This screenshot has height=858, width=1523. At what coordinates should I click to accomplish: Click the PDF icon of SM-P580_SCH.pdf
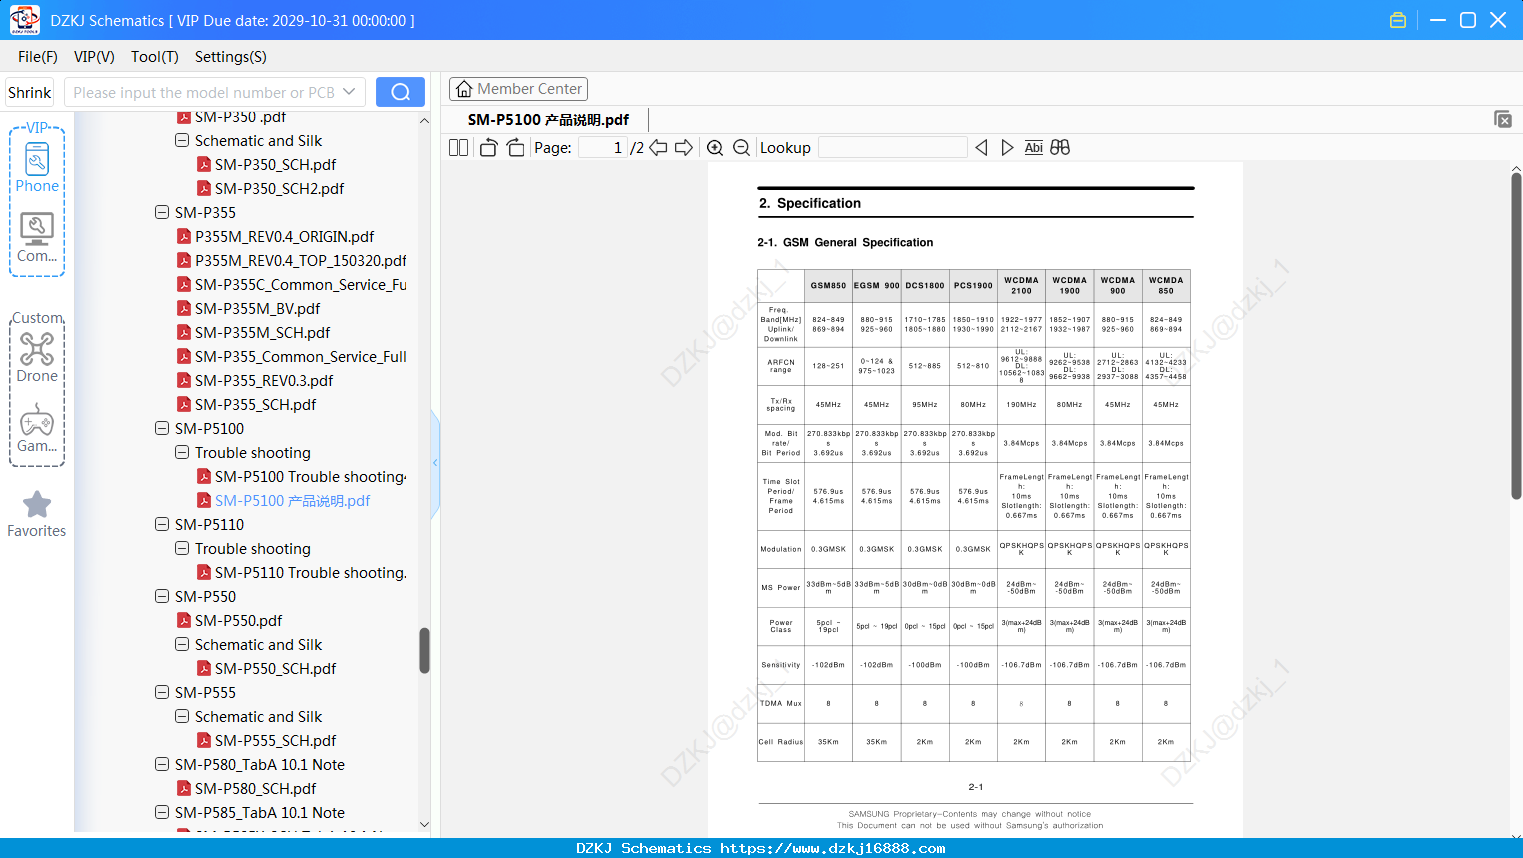click(184, 788)
